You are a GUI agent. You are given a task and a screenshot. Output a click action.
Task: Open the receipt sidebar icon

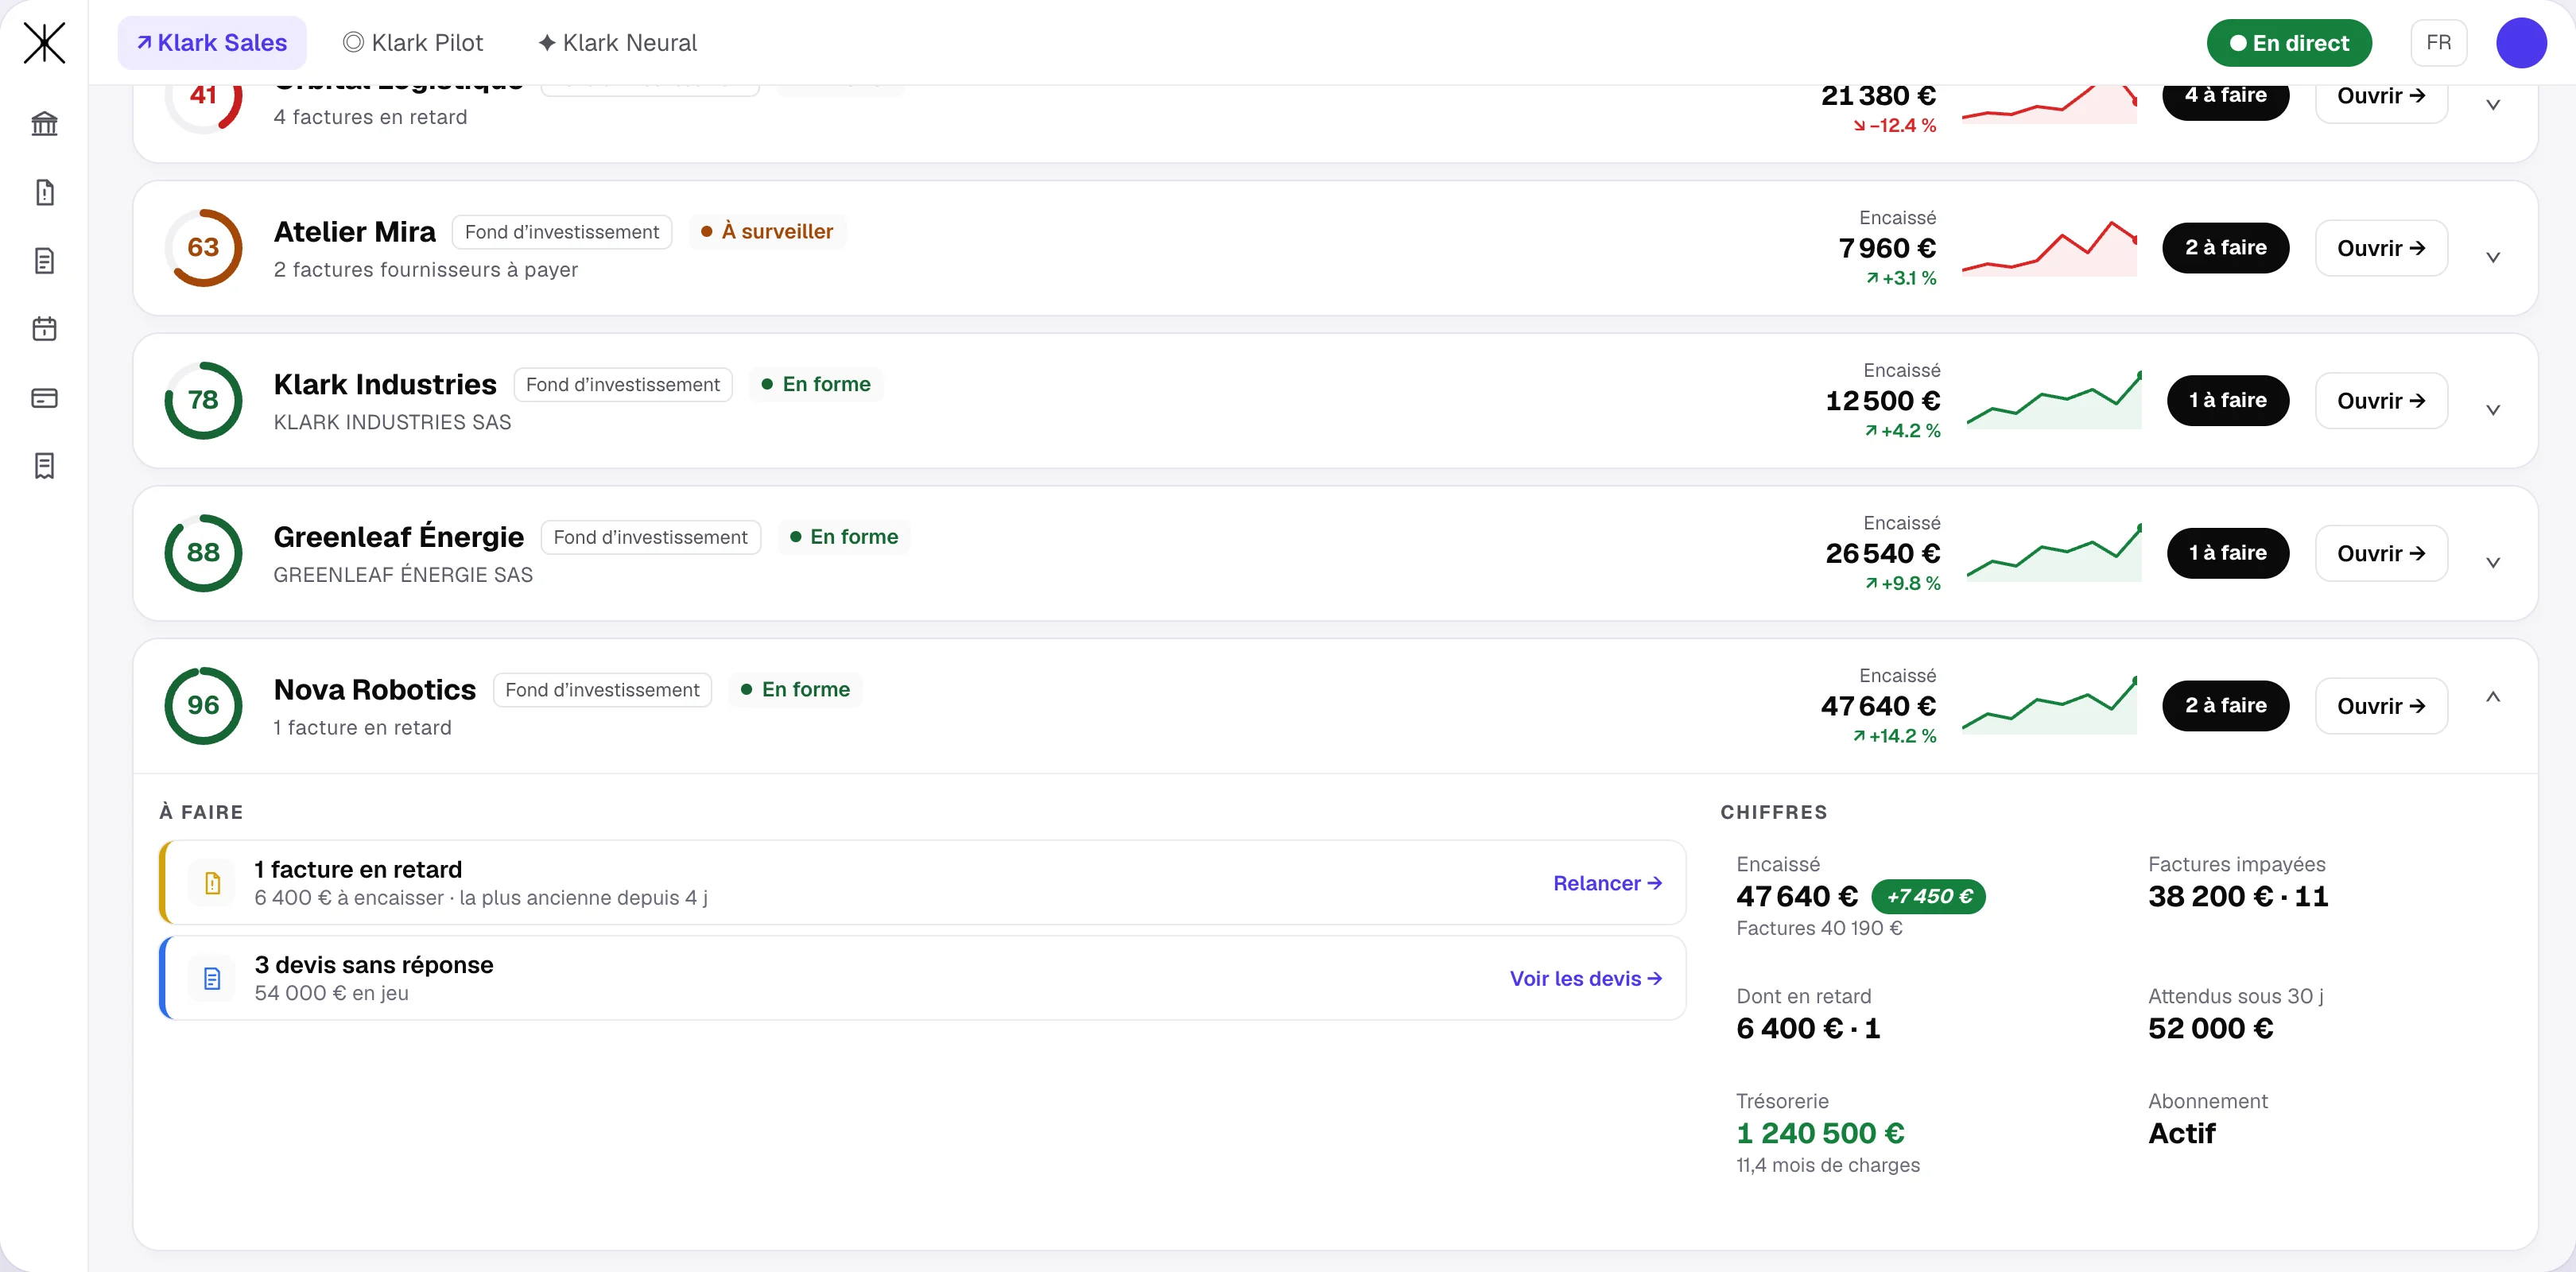tap(44, 466)
